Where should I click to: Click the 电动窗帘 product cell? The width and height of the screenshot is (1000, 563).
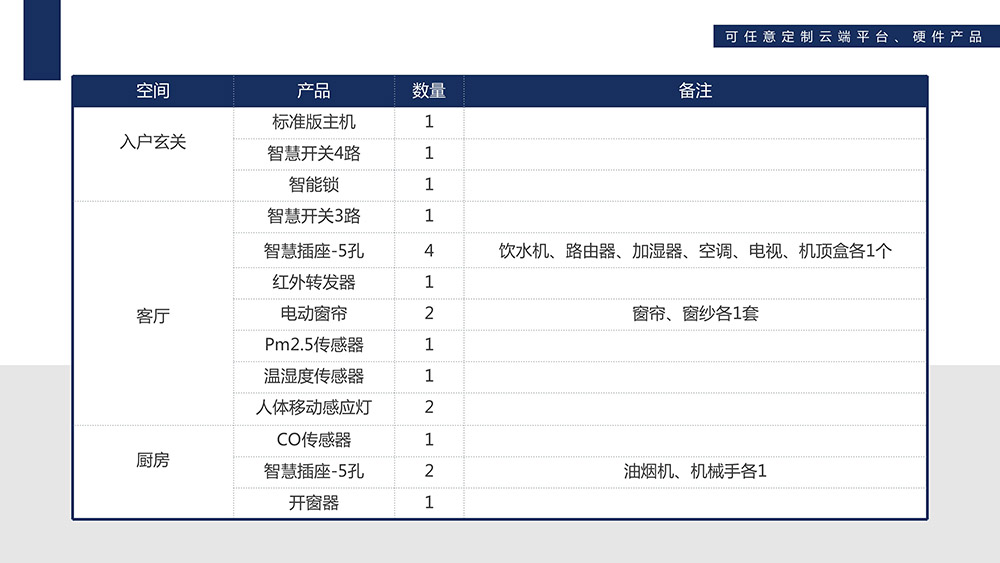(x=314, y=313)
